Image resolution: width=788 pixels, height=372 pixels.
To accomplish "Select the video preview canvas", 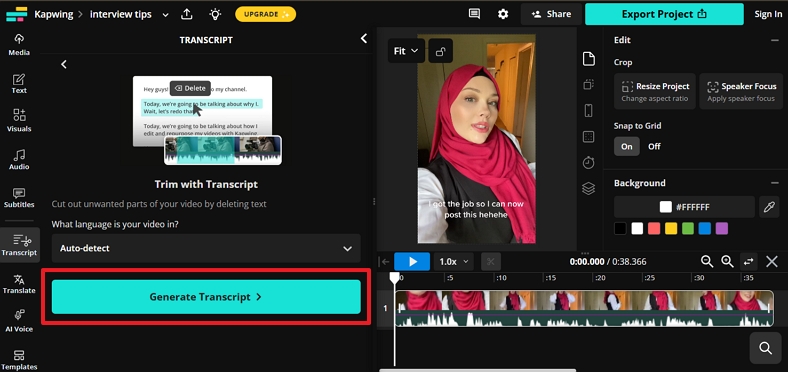I will point(476,138).
